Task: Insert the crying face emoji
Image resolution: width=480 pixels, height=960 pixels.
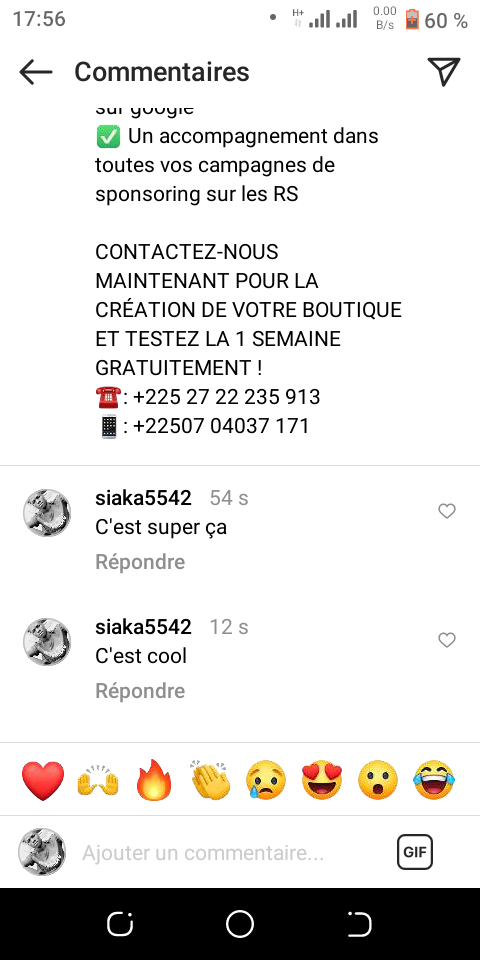Action: click(266, 780)
